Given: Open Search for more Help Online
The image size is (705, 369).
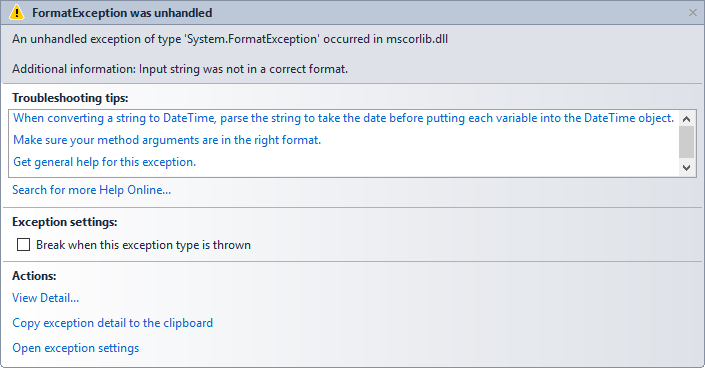Looking at the screenshot, I should tap(91, 190).
